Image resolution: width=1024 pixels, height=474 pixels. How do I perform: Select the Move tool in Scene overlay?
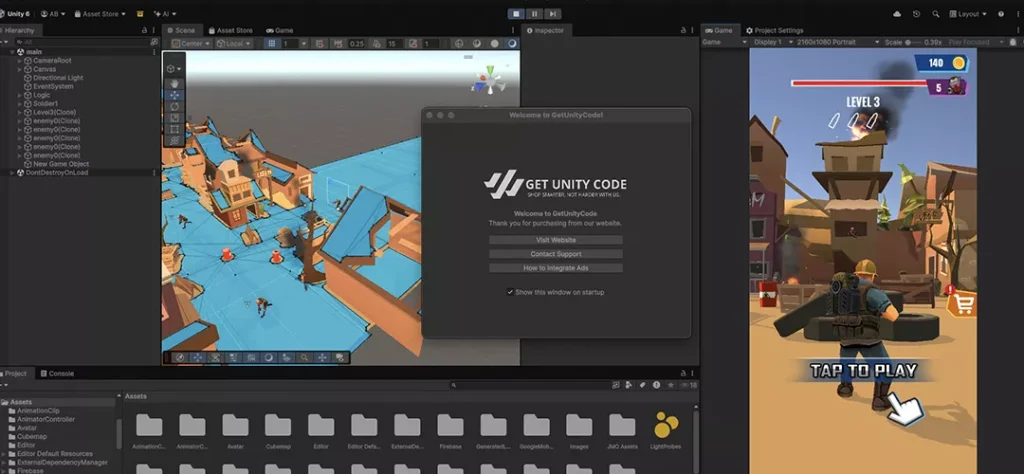pyautogui.click(x=174, y=95)
